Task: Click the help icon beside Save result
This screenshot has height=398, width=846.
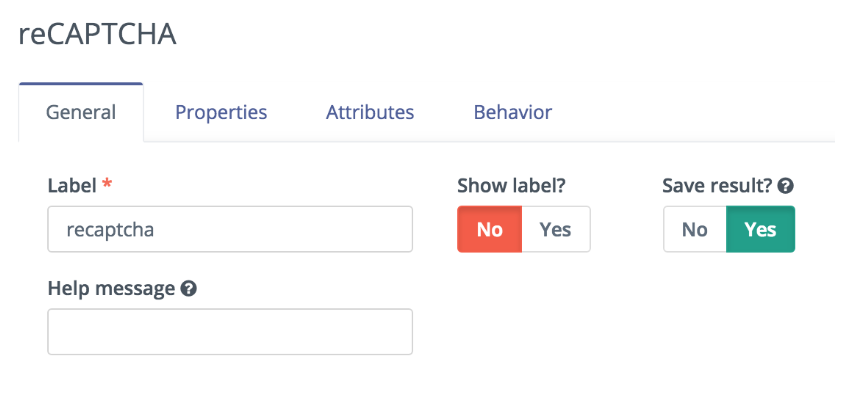Action: point(786,187)
